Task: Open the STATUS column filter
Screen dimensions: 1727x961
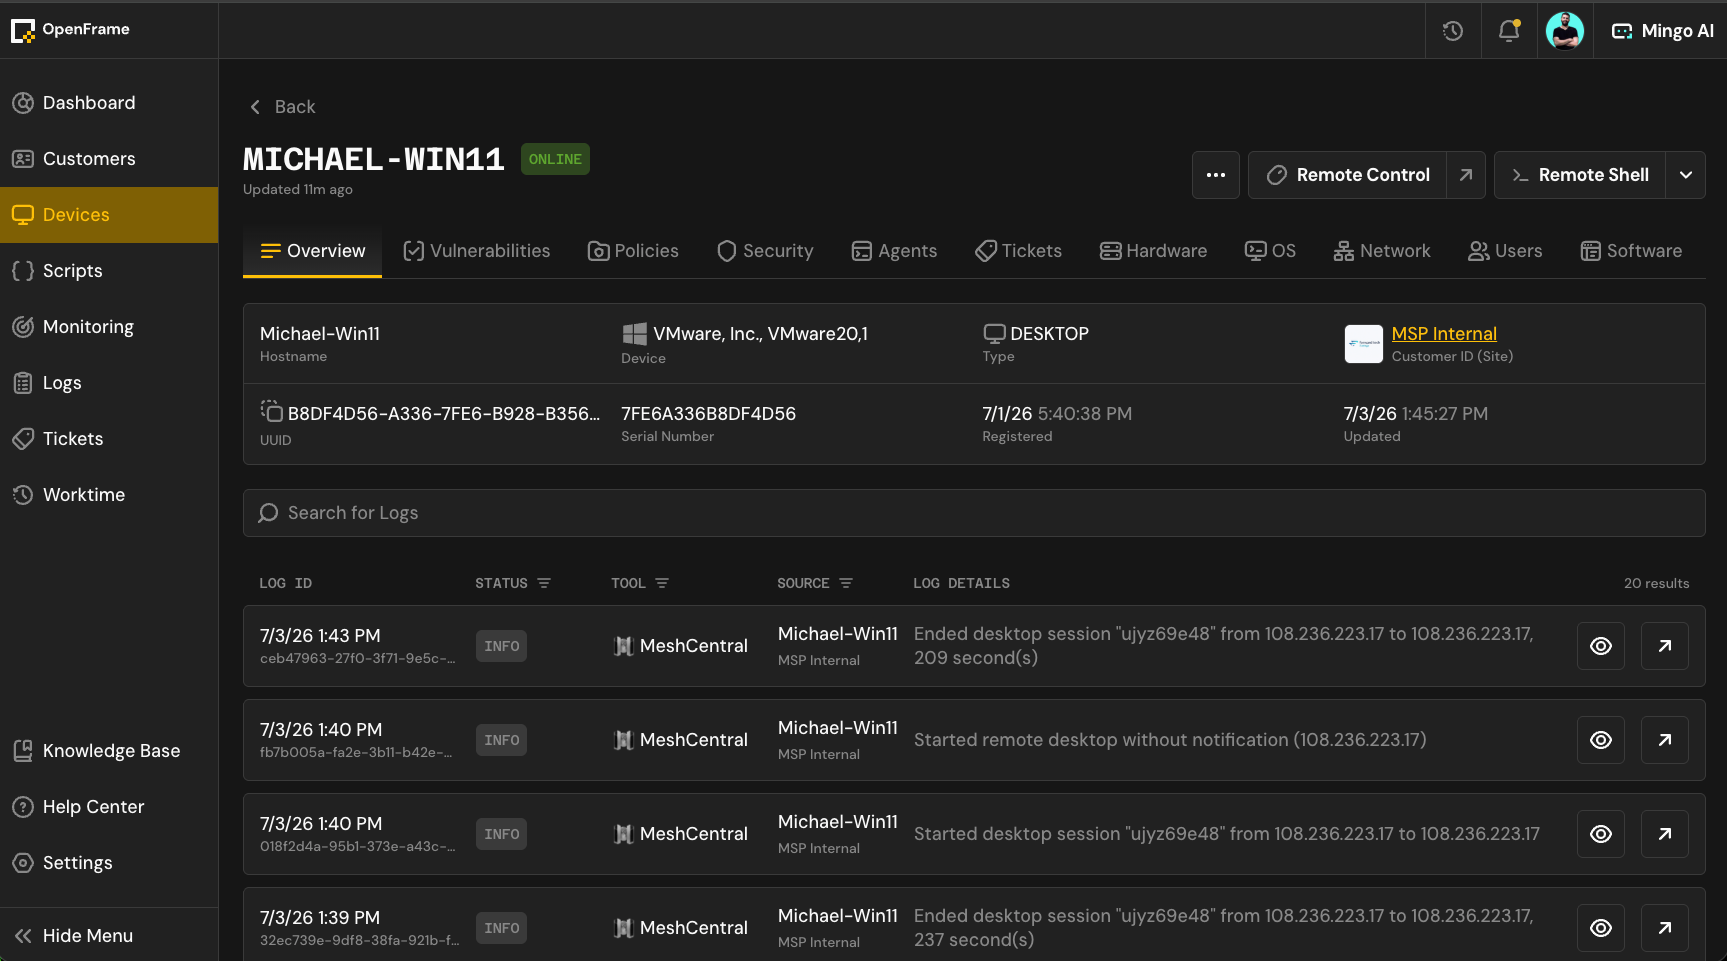Action: pos(544,583)
